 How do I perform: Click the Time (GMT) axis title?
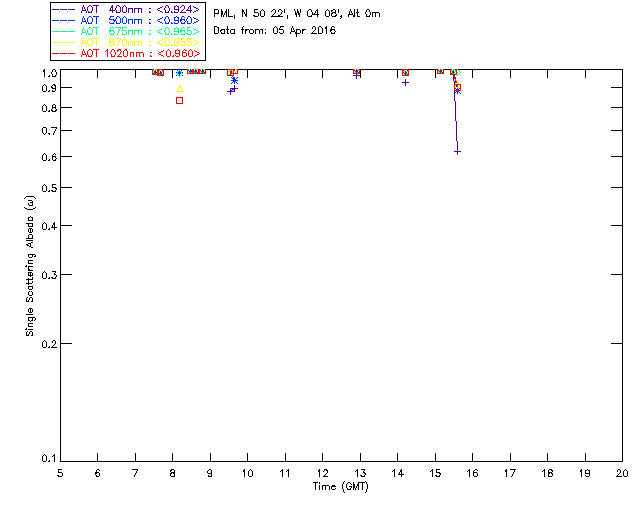[341, 487]
